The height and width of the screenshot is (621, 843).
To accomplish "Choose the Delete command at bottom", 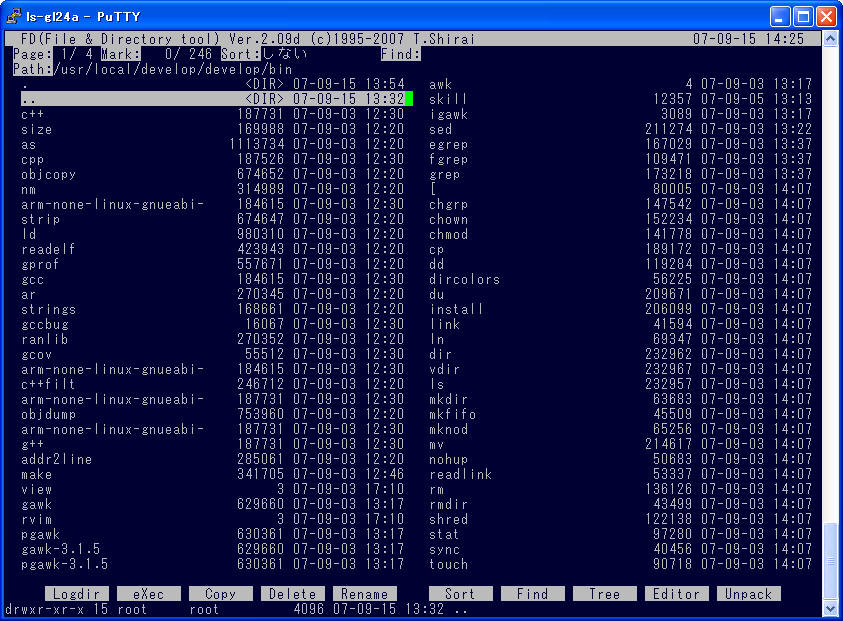I will (x=292, y=594).
